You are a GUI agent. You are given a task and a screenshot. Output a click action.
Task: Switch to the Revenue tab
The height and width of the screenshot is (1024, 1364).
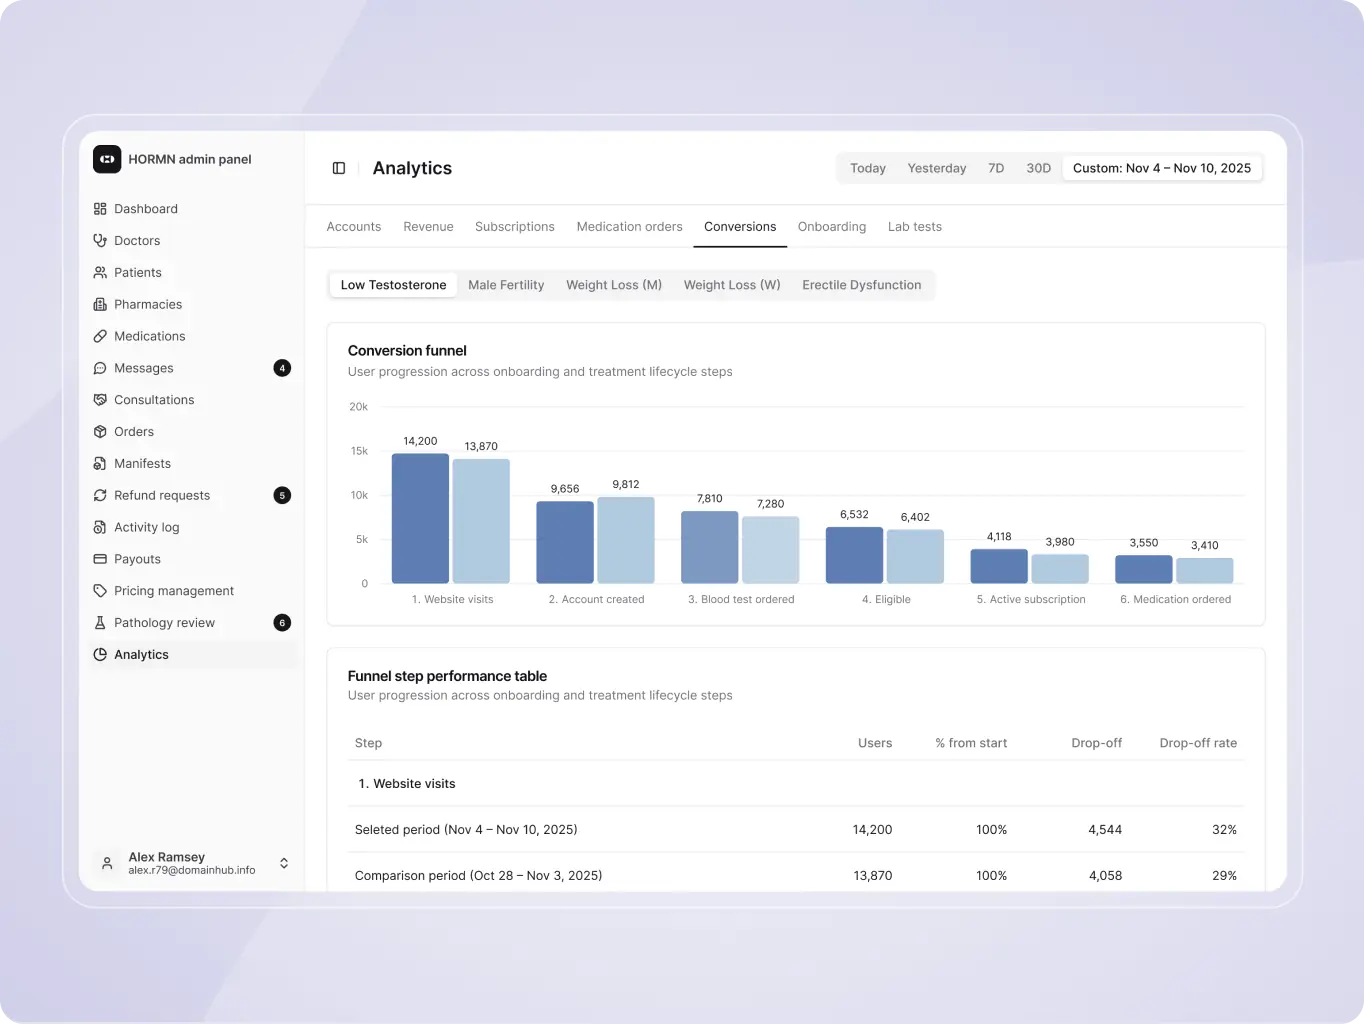point(428,227)
